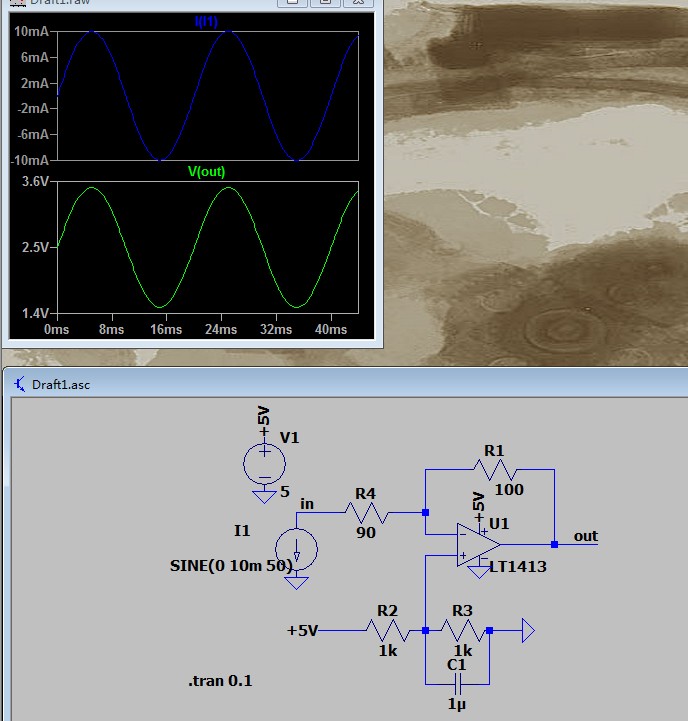Maximize the Draft1.raw waveform window

[324, 3]
